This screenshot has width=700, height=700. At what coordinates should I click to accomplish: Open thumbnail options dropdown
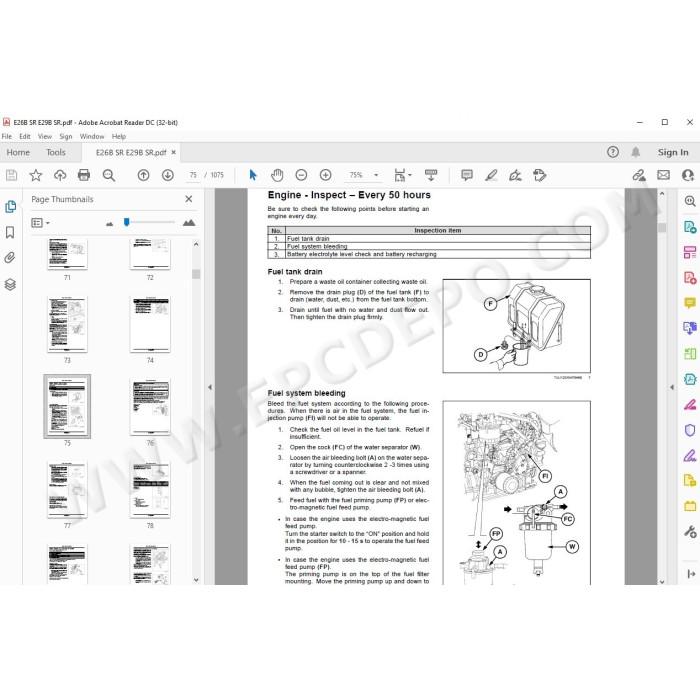(x=41, y=222)
